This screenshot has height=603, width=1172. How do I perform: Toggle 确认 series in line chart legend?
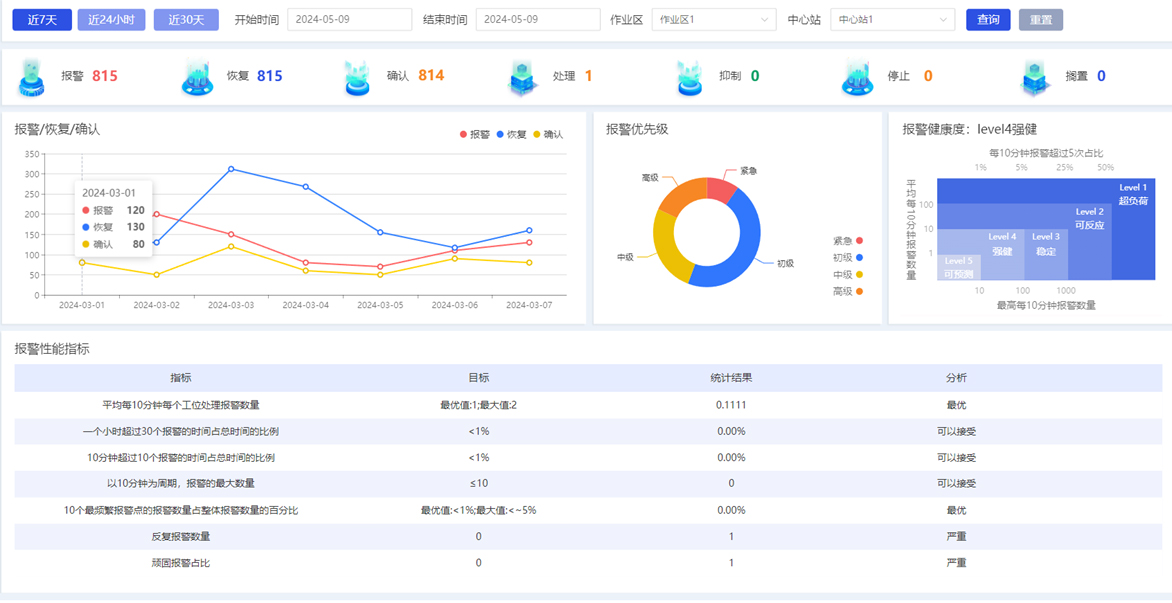[548, 134]
